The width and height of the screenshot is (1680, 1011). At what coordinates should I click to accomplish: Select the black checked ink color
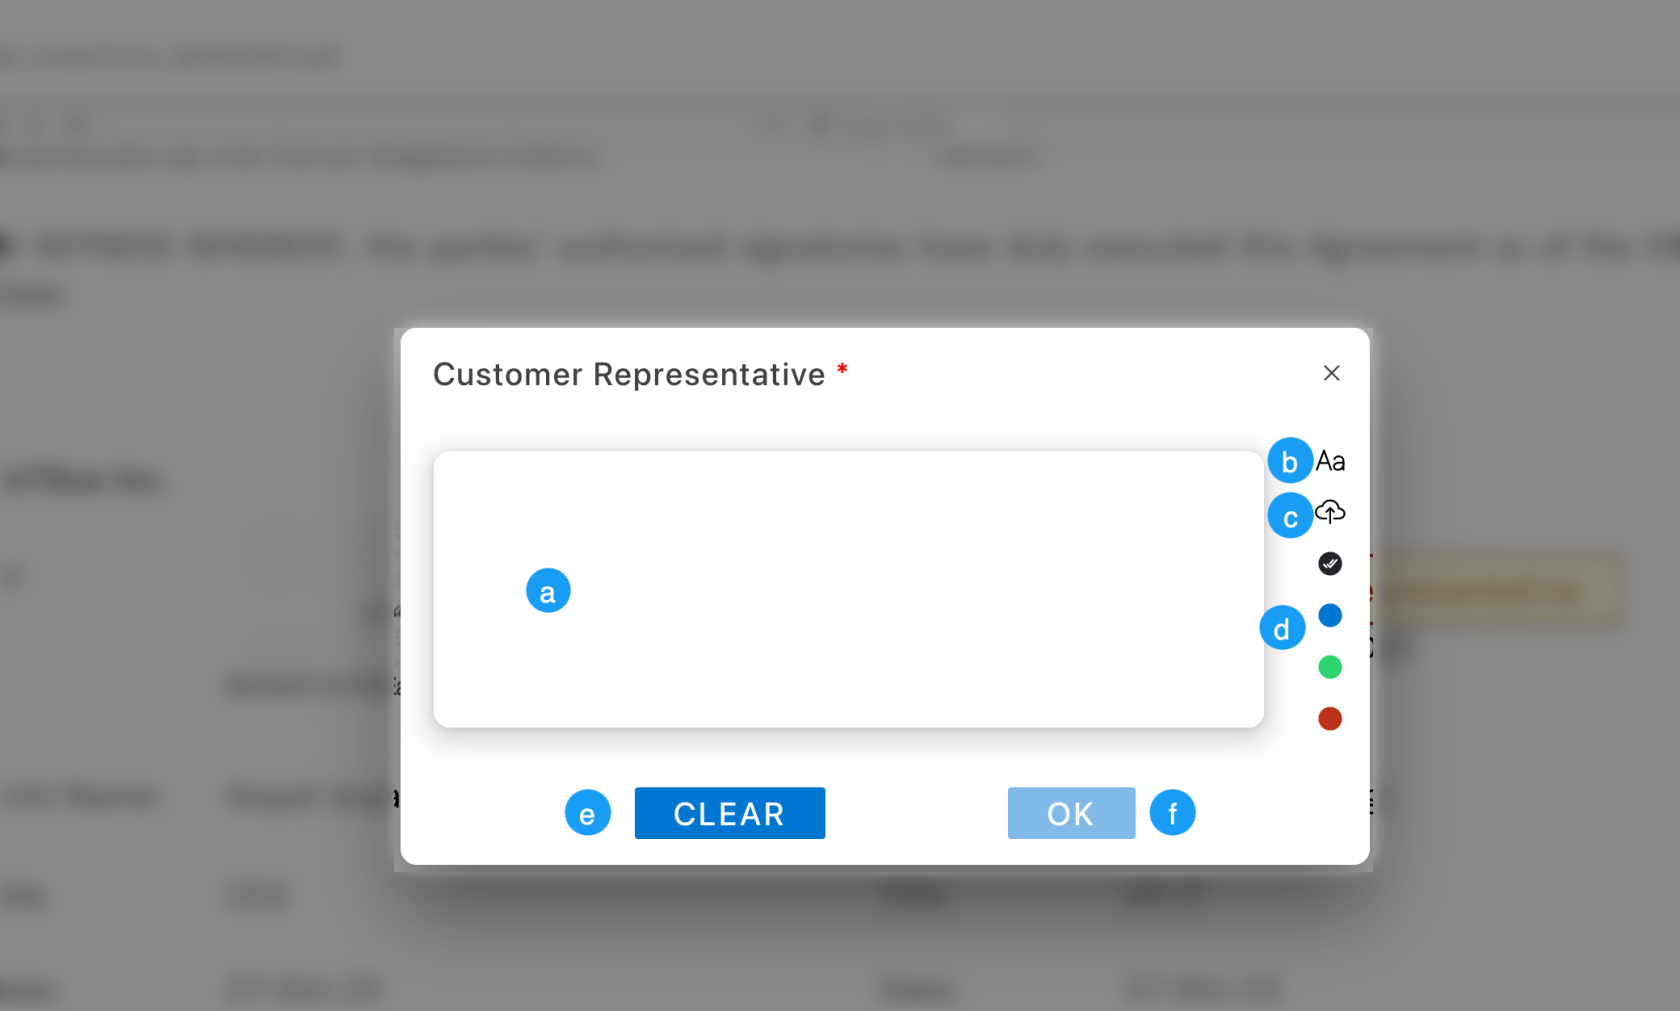point(1330,564)
